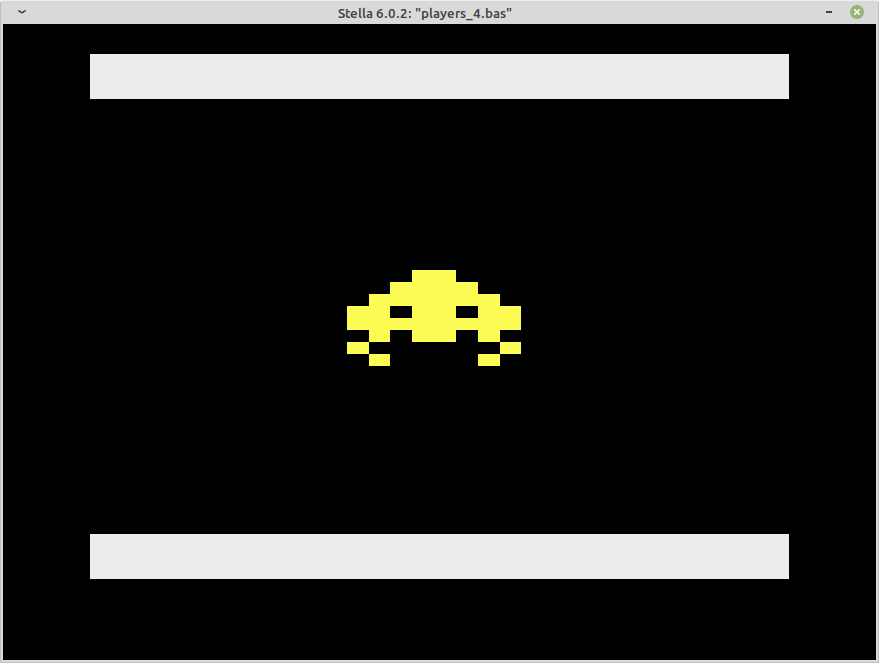Click the yellow alien sprite
Viewport: 879px width, 663px height.
[x=434, y=318]
